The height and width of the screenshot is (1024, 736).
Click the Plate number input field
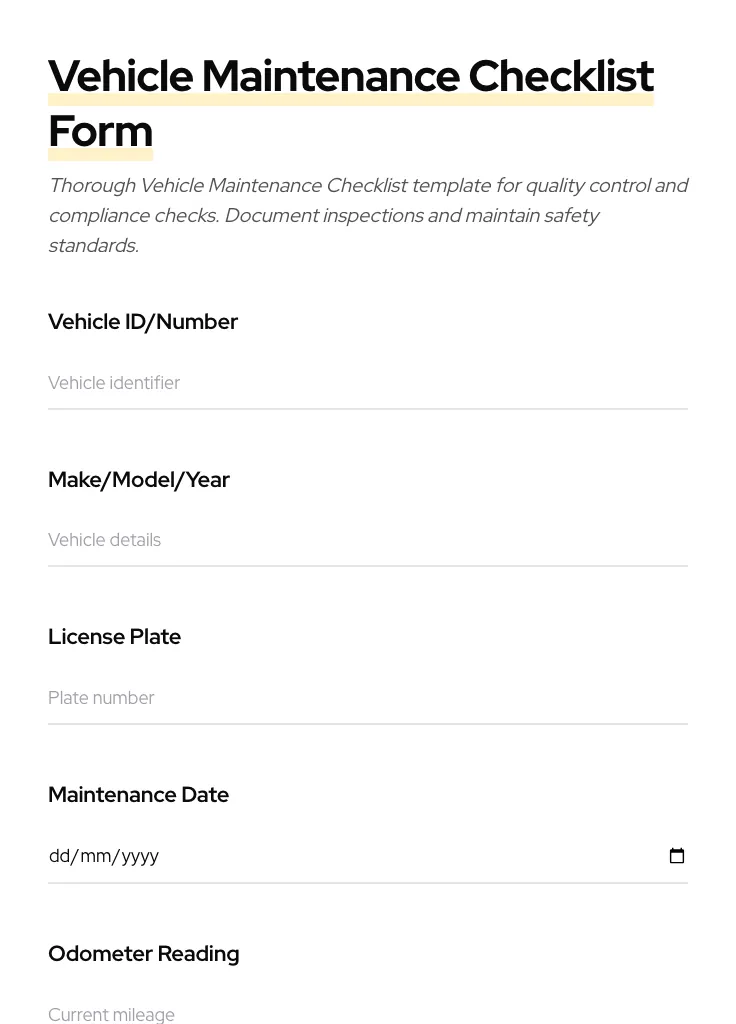(x=300, y=698)
